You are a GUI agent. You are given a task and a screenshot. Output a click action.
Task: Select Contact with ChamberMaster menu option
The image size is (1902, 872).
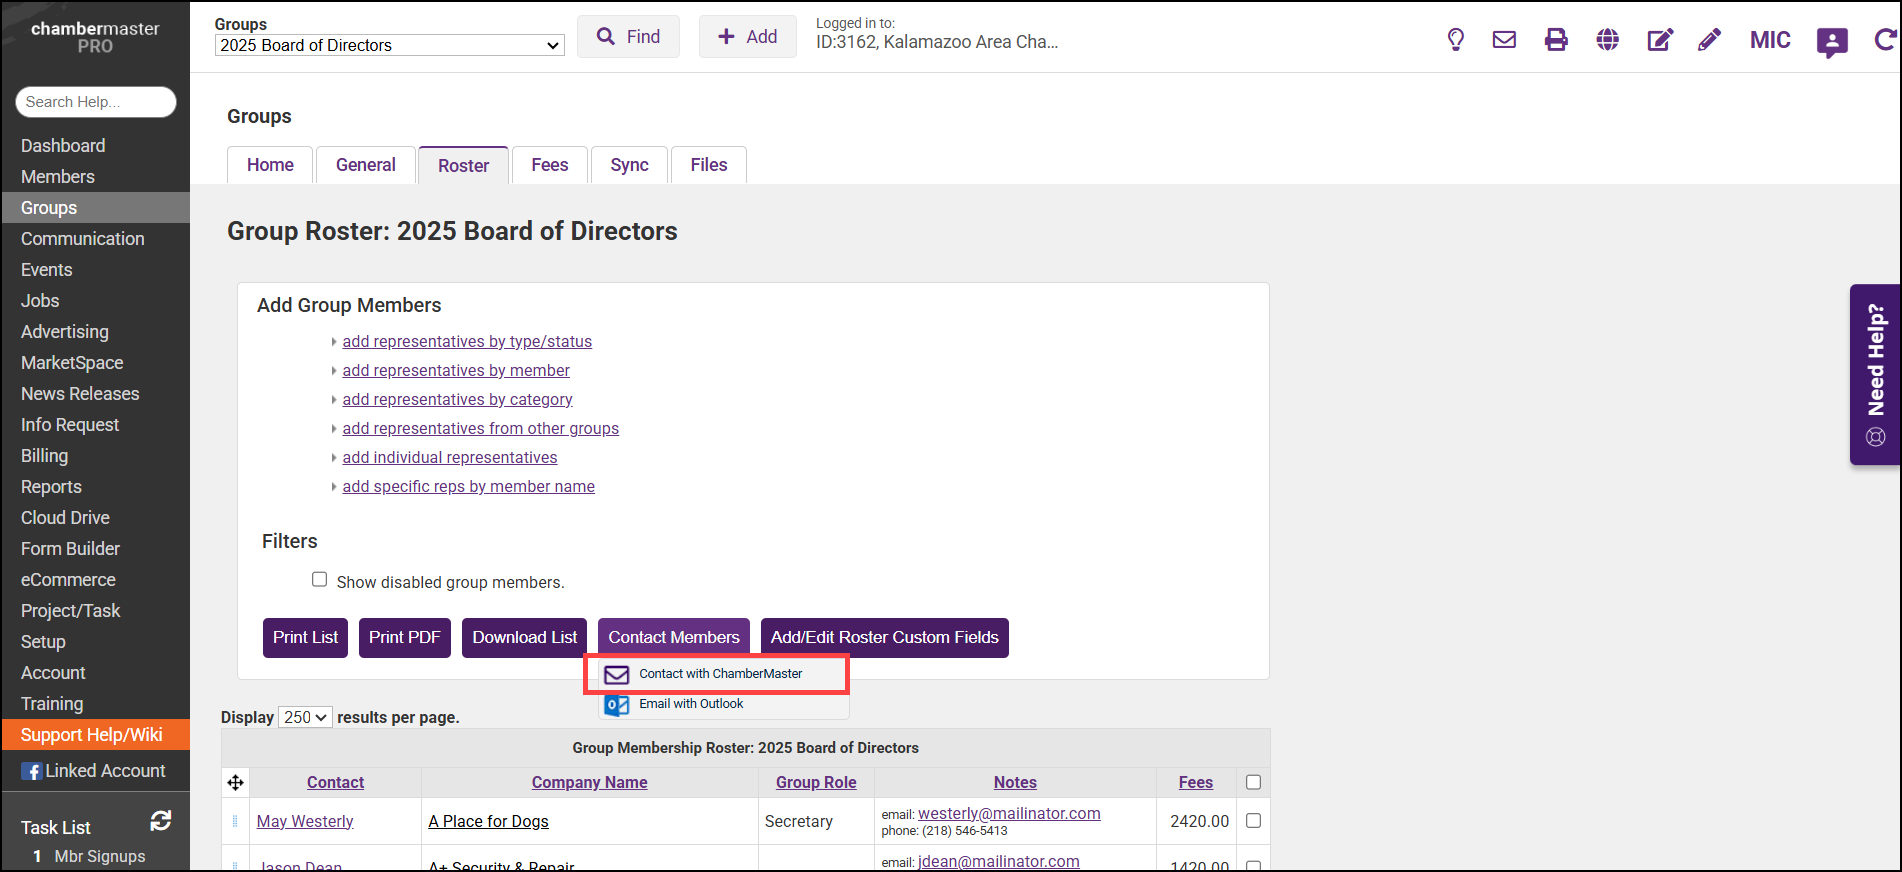tap(720, 674)
